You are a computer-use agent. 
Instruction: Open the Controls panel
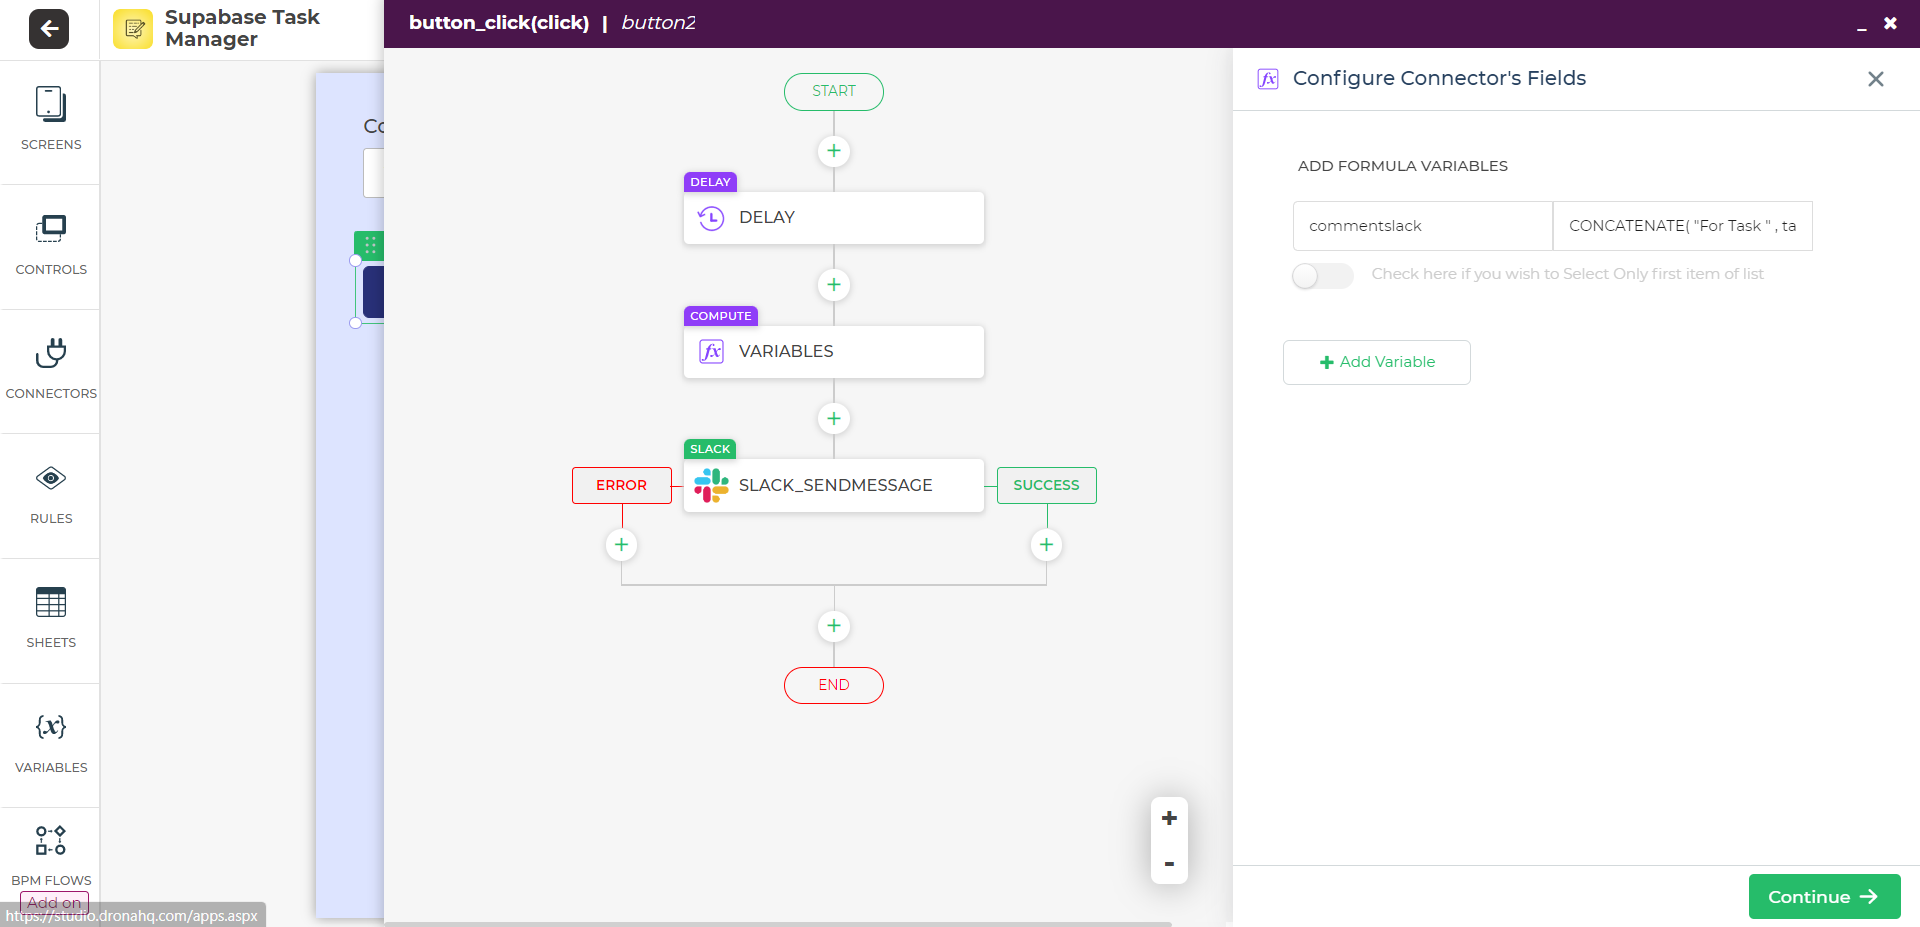point(51,245)
